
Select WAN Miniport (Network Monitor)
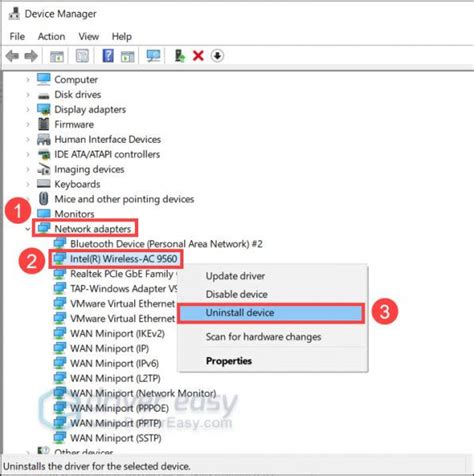click(x=143, y=393)
